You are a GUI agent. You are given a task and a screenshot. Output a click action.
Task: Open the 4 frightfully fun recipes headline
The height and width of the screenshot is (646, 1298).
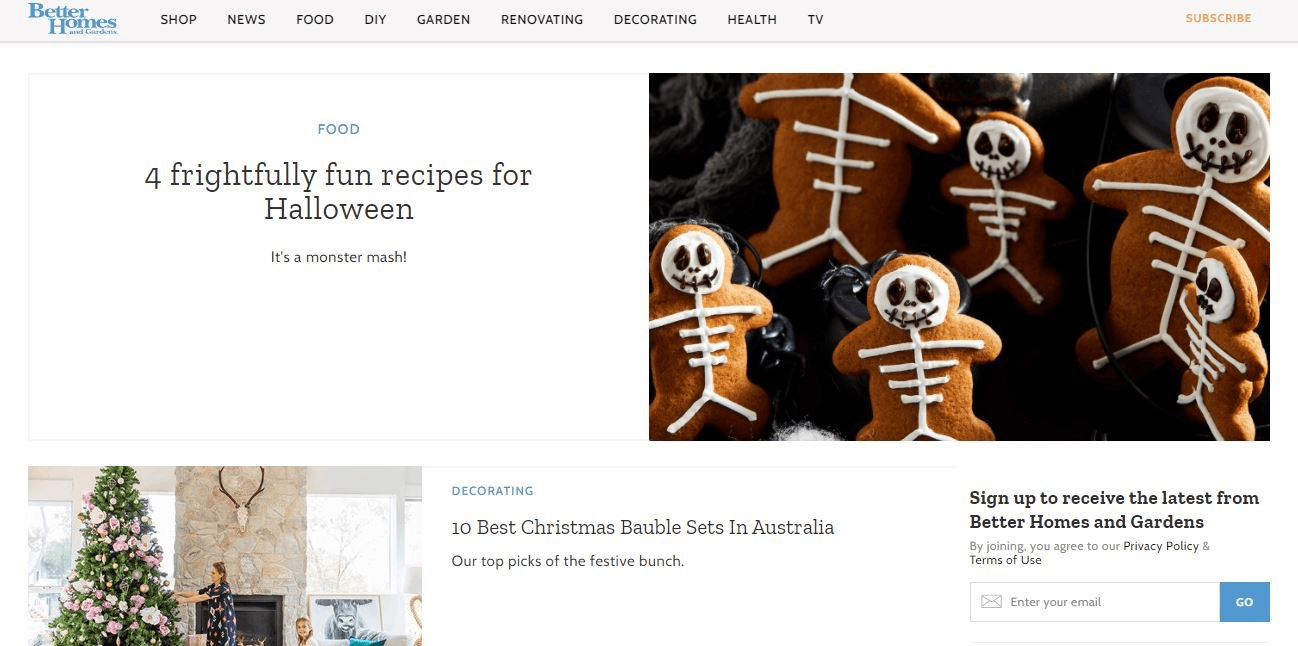338,191
